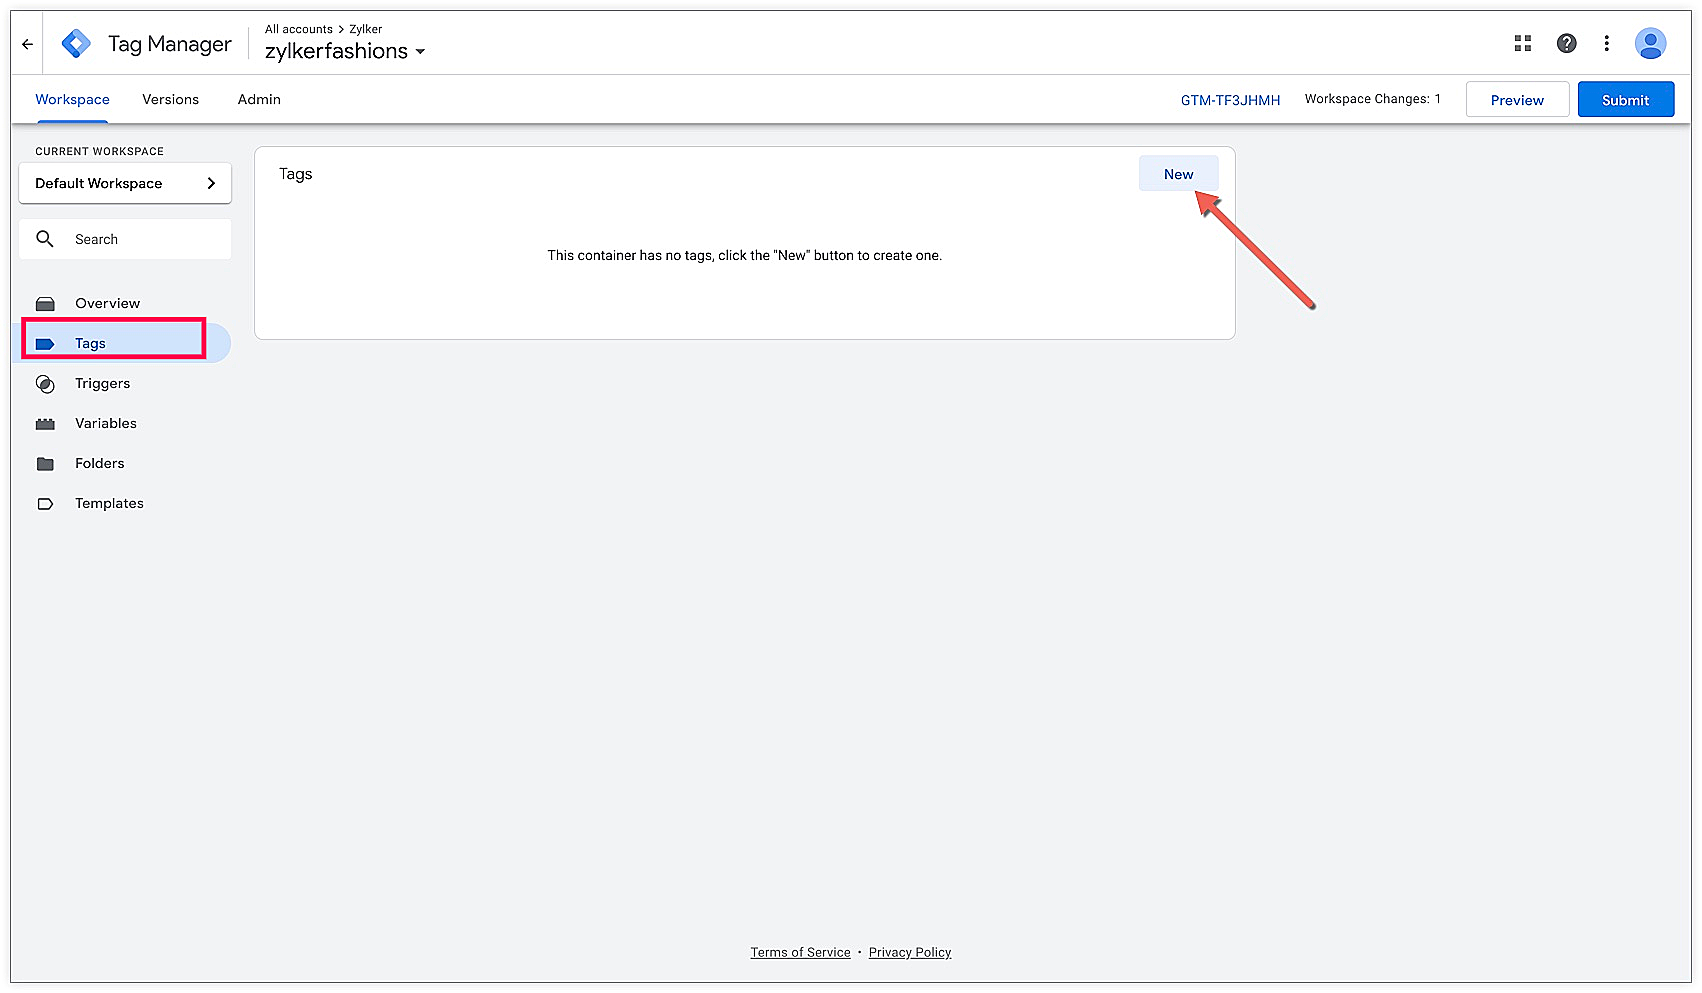Click the Folders folder icon
The width and height of the screenshot is (1702, 993).
[45, 464]
